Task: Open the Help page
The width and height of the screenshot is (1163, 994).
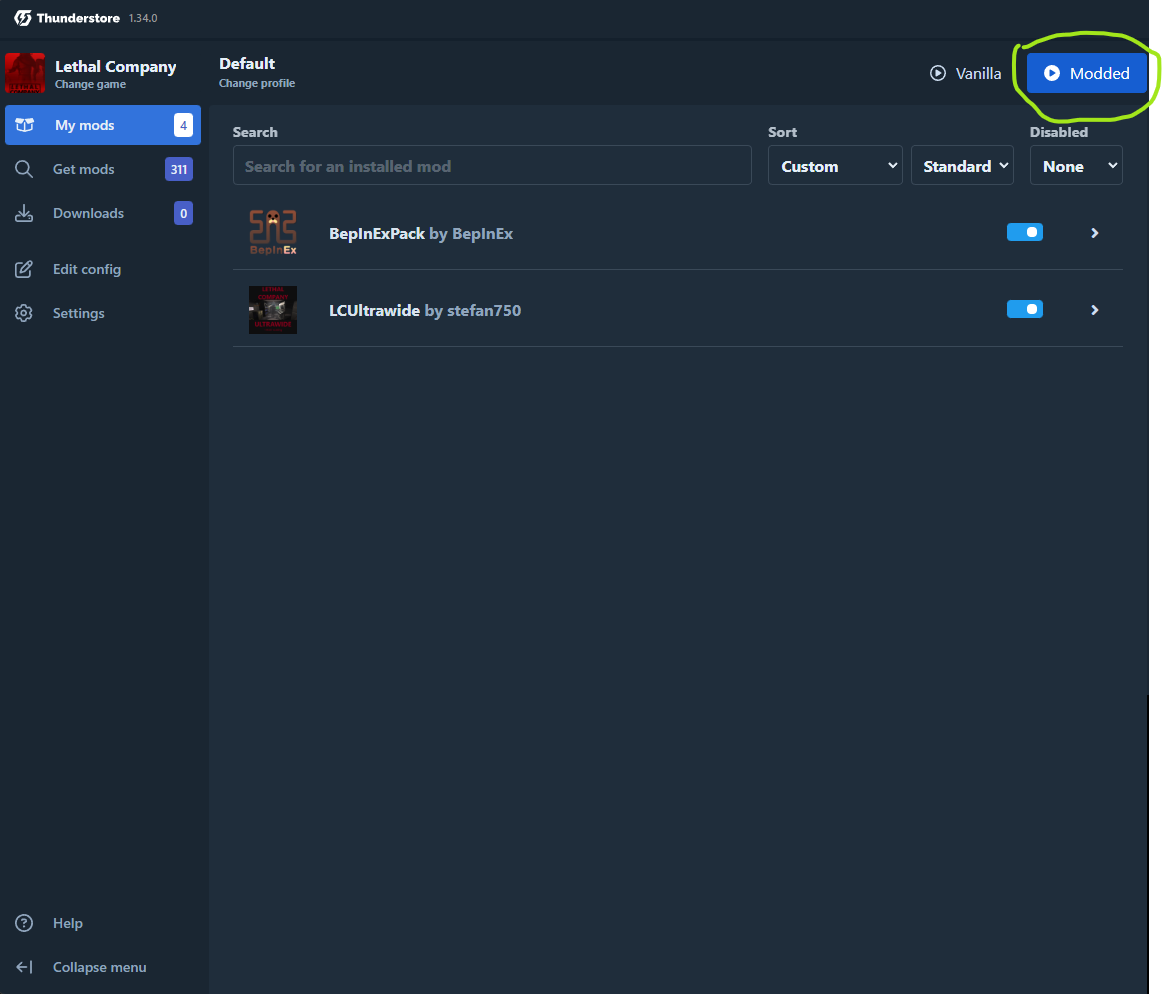Action: pos(103,923)
